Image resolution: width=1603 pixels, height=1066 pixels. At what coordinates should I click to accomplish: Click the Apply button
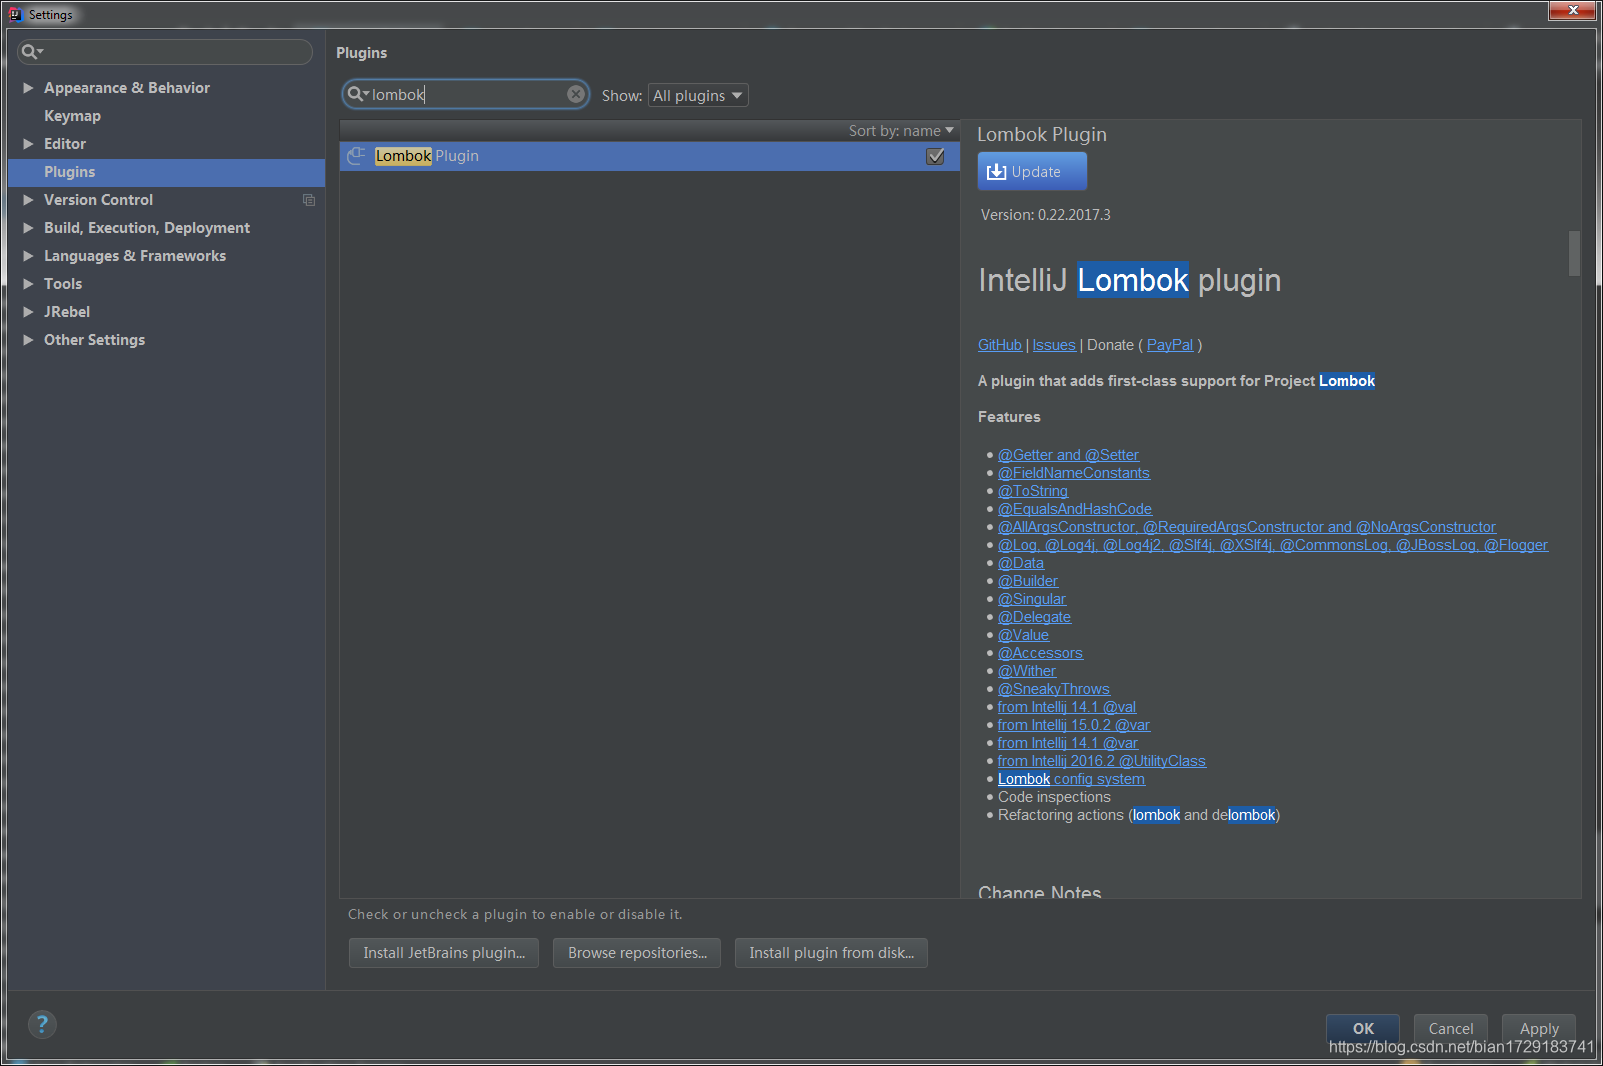tap(1538, 1028)
